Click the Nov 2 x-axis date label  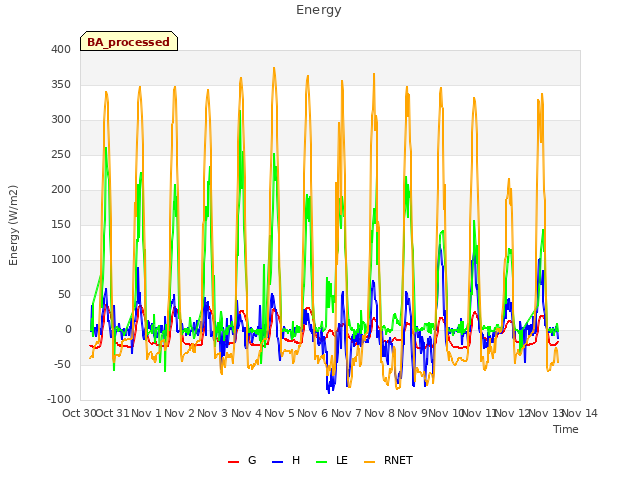pos(180,413)
